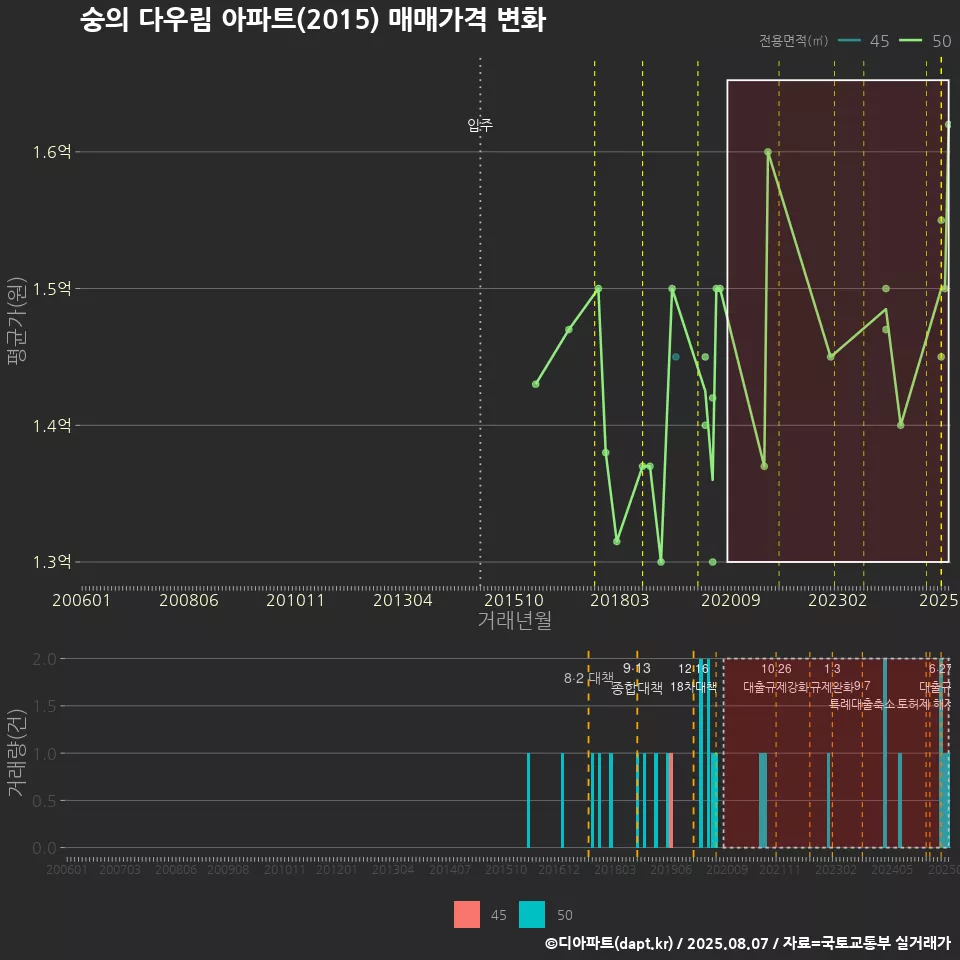
Task: Click the 1.6억 y-axis label
Action: (x=52, y=152)
